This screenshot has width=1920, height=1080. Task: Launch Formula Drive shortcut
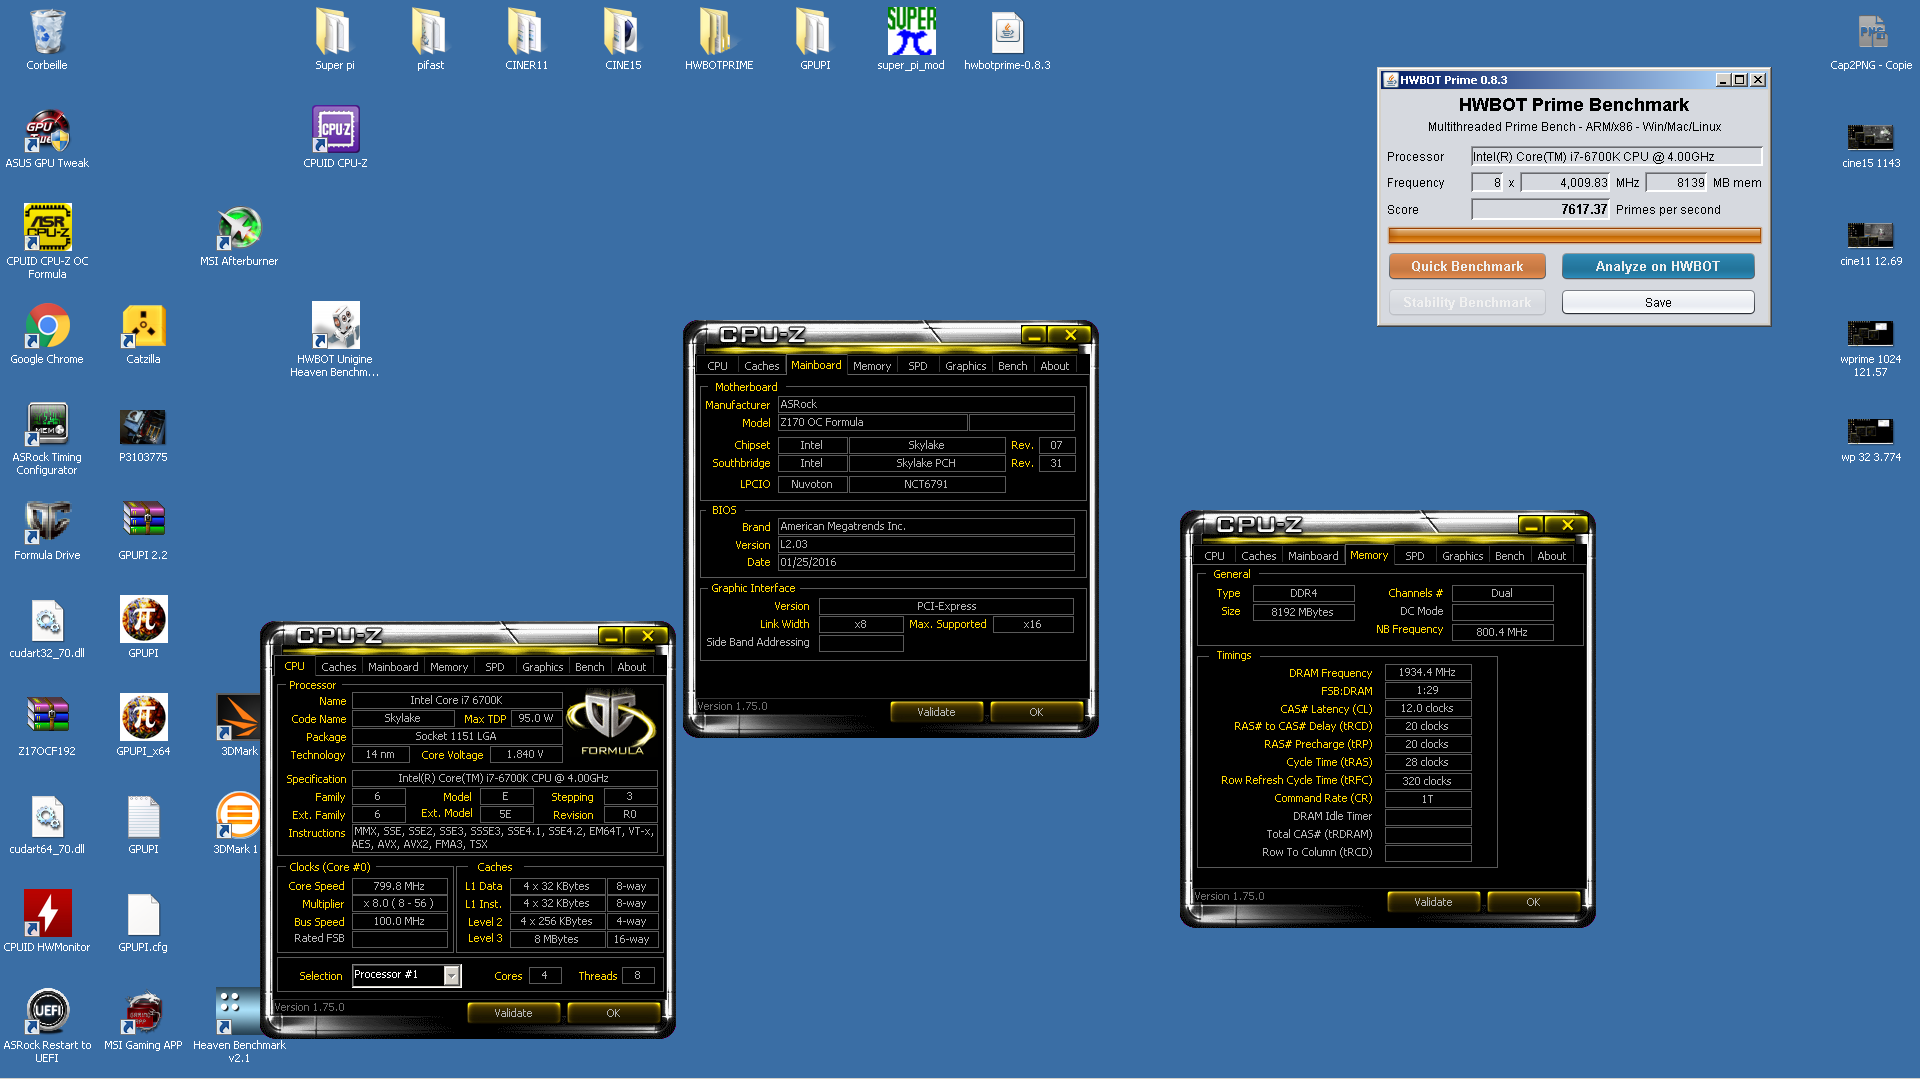[47, 530]
